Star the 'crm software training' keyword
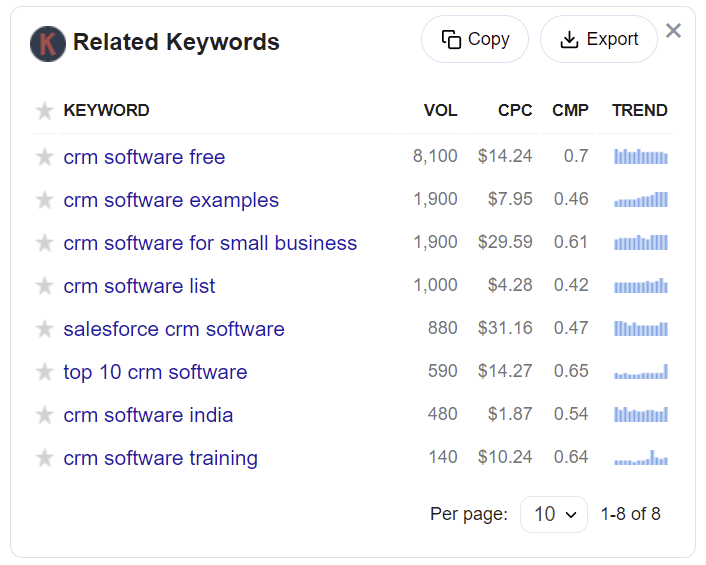This screenshot has height=565, width=706. pyautogui.click(x=44, y=458)
